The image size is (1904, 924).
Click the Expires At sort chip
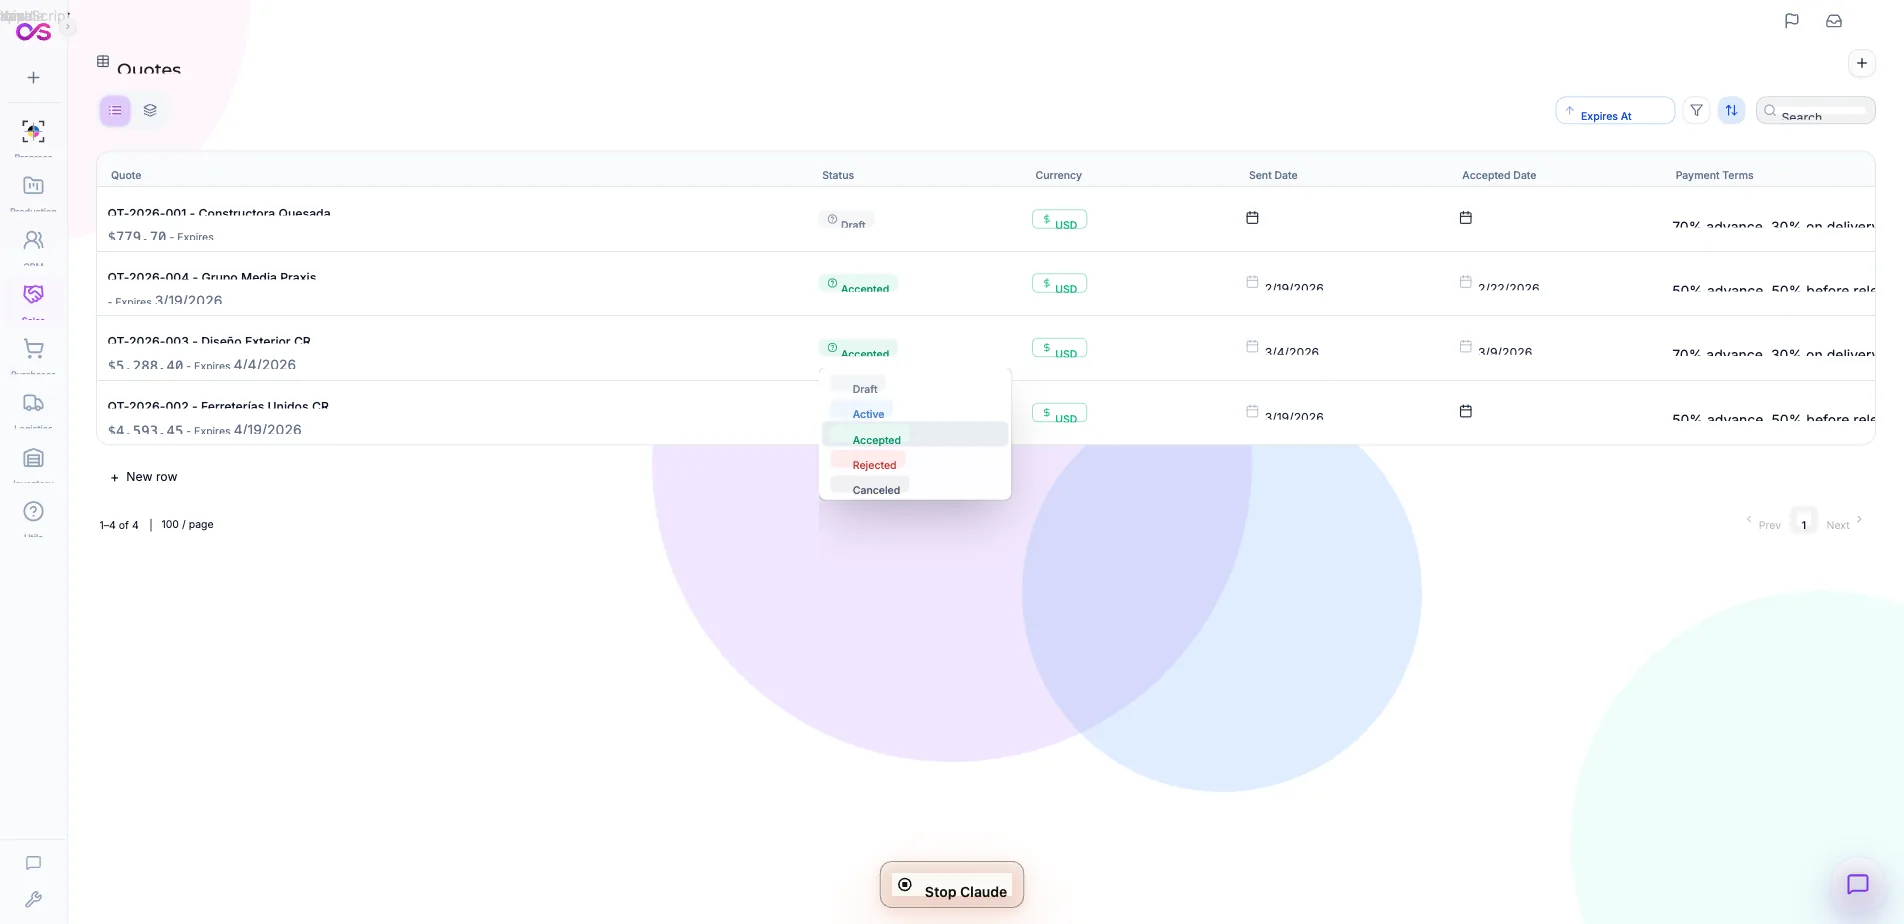pos(1615,110)
